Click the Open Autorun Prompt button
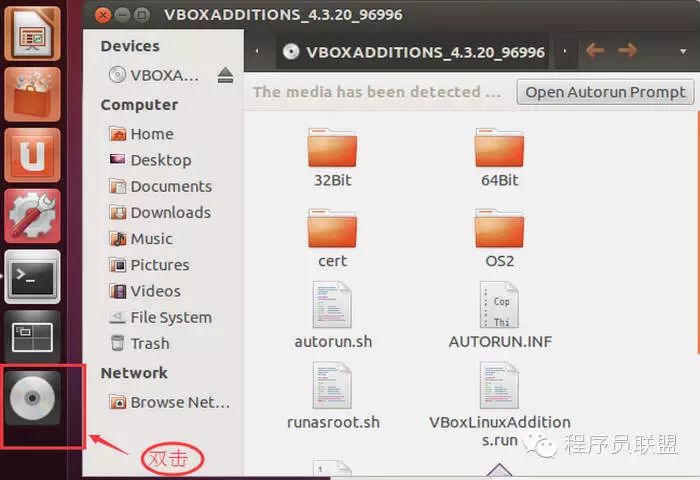 pyautogui.click(x=605, y=92)
